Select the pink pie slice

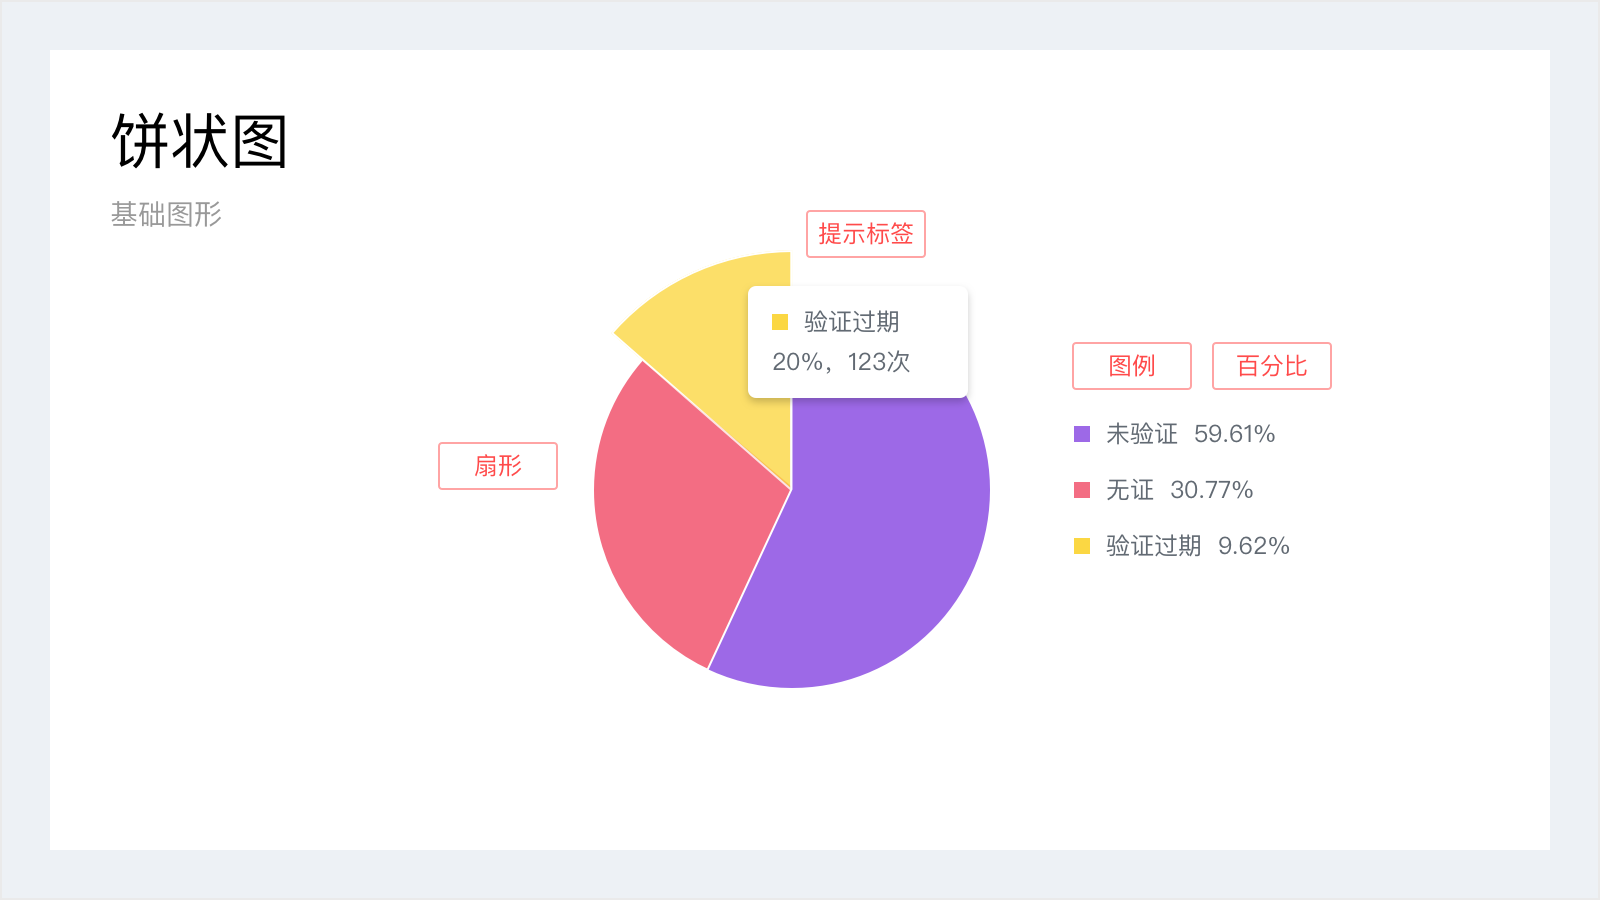pos(680,500)
